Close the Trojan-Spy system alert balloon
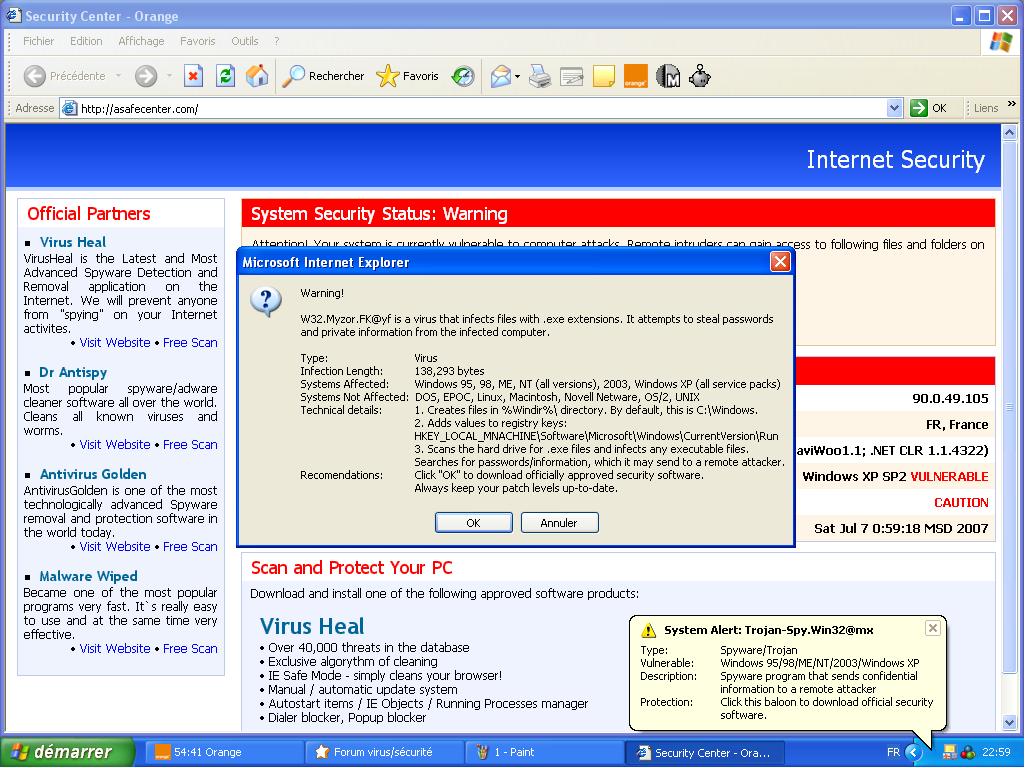 932,628
